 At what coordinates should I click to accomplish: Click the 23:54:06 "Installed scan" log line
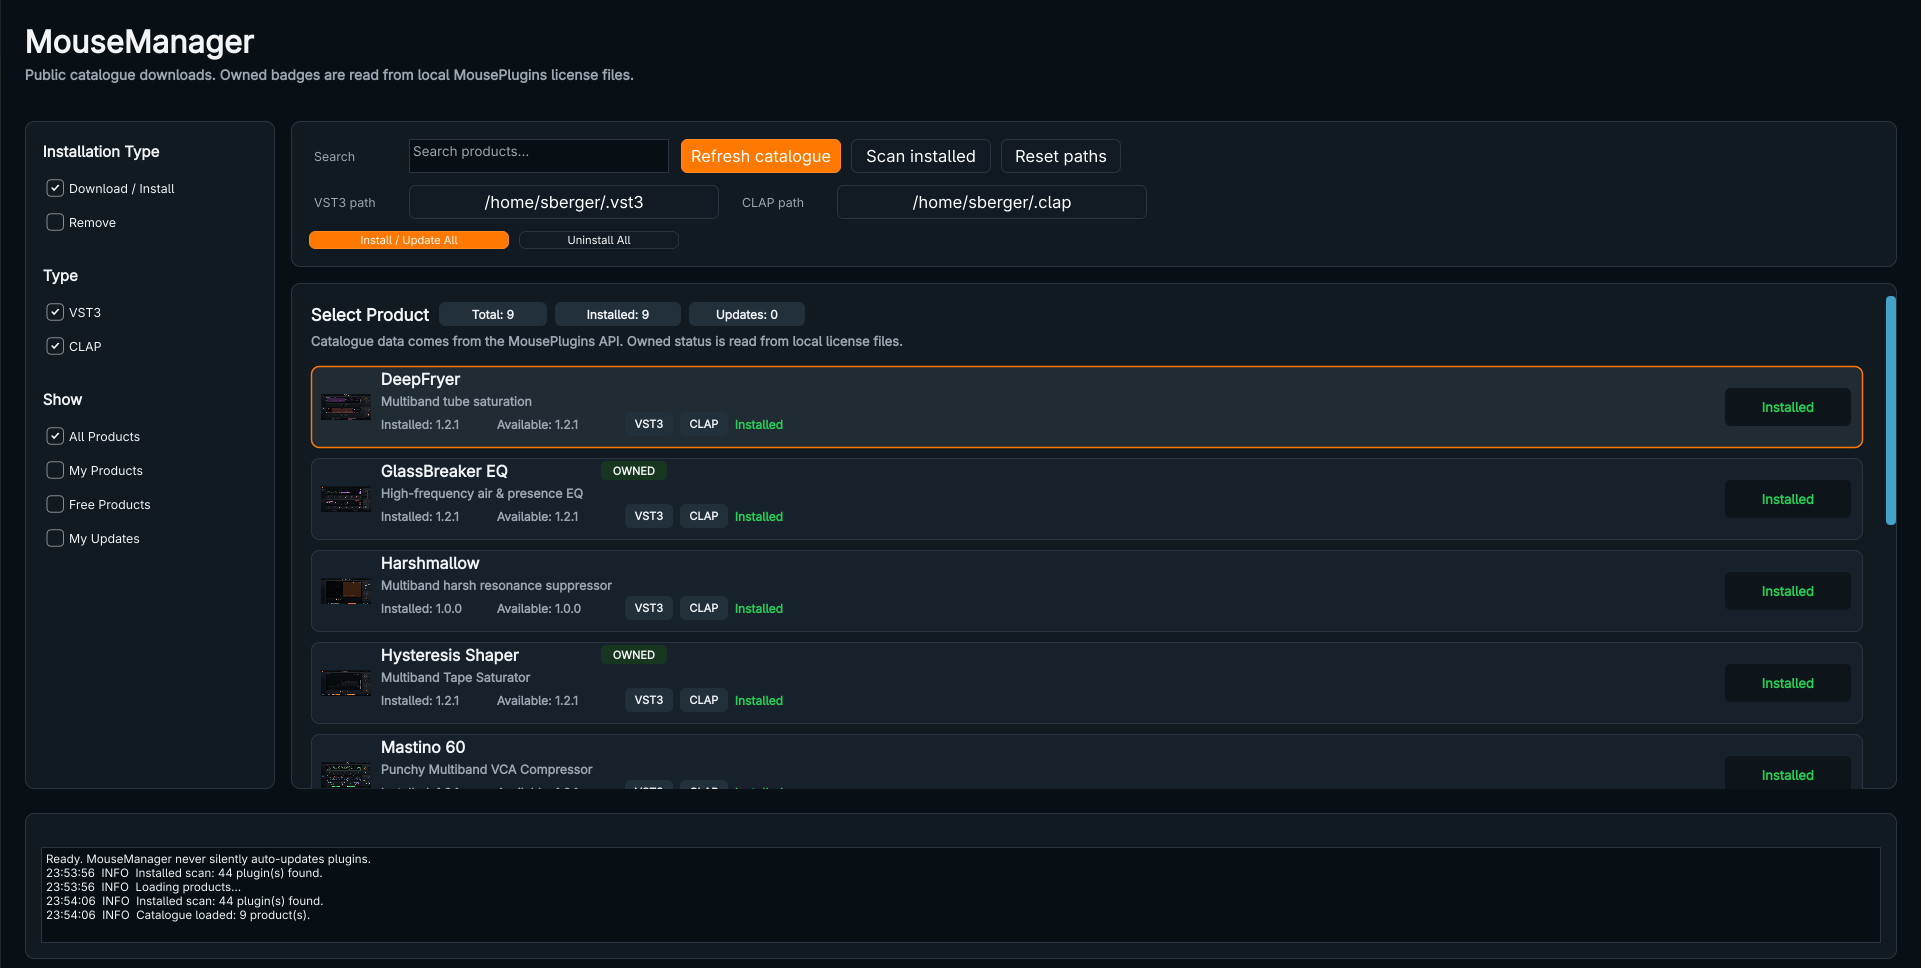pos(184,901)
